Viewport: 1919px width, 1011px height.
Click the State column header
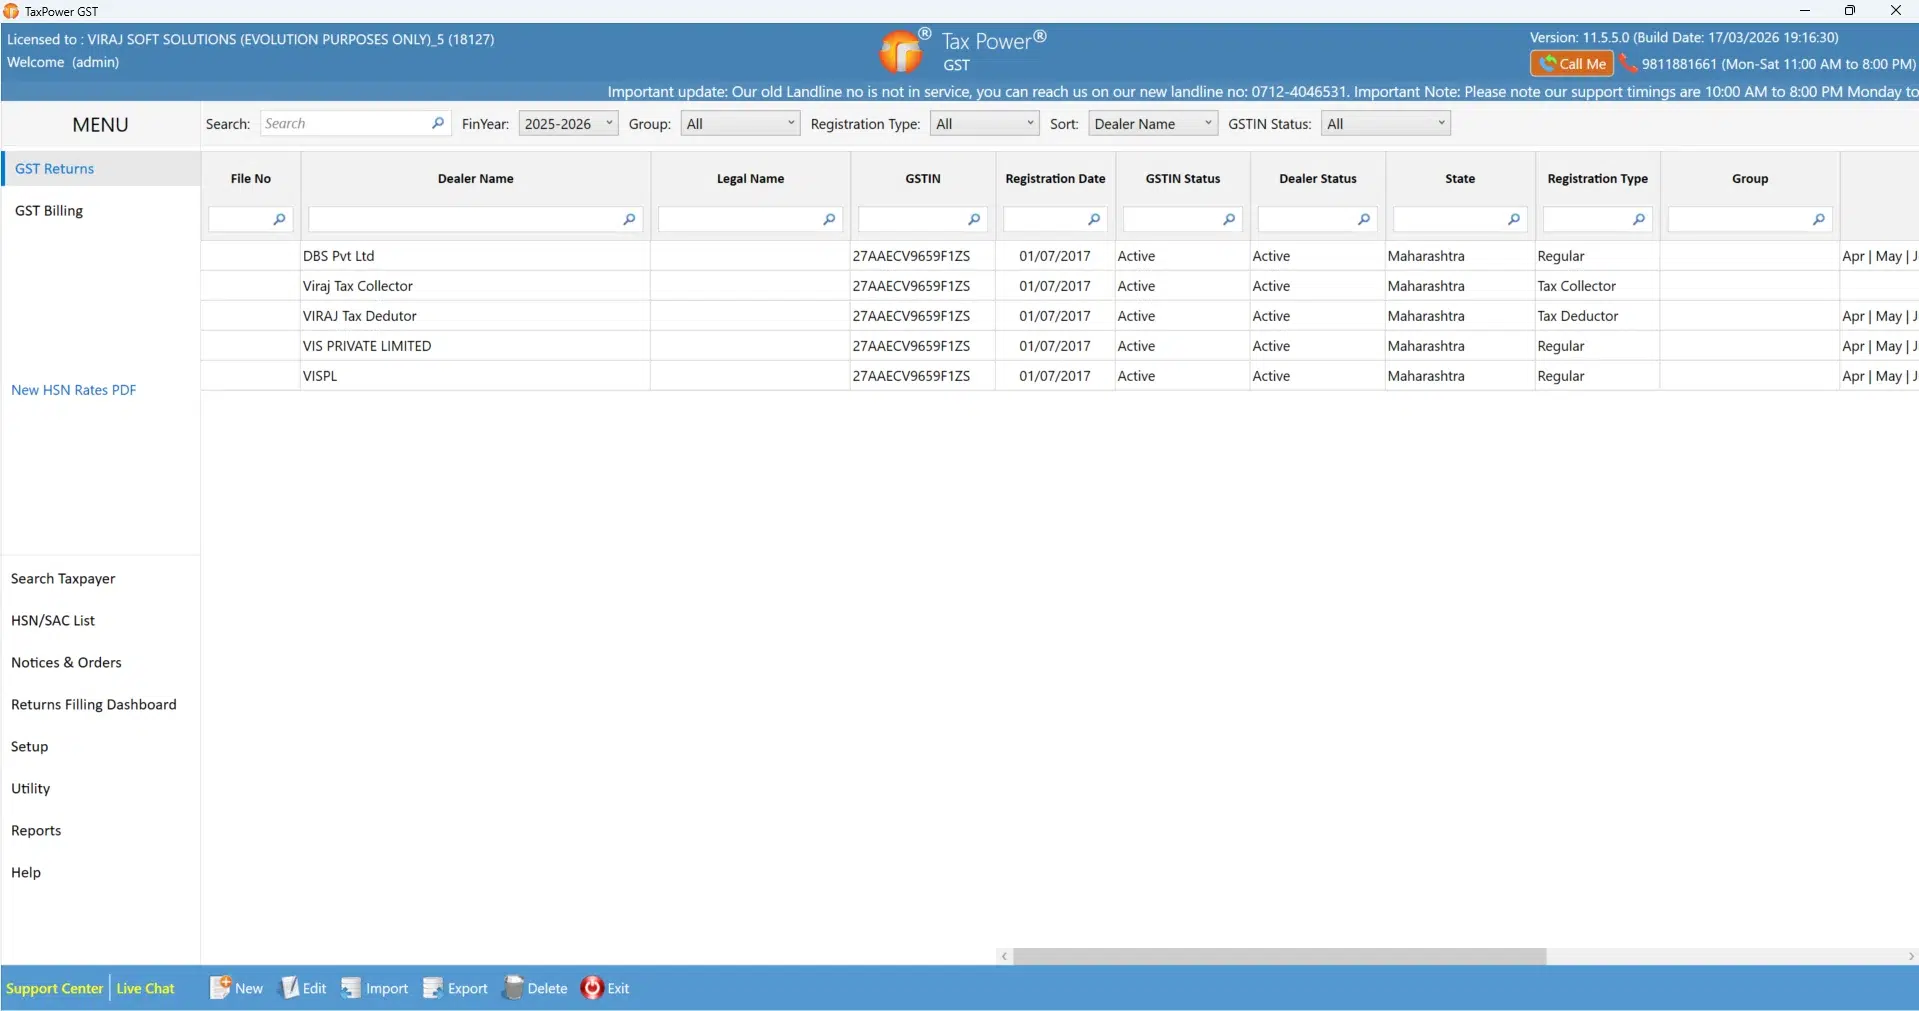(x=1460, y=179)
